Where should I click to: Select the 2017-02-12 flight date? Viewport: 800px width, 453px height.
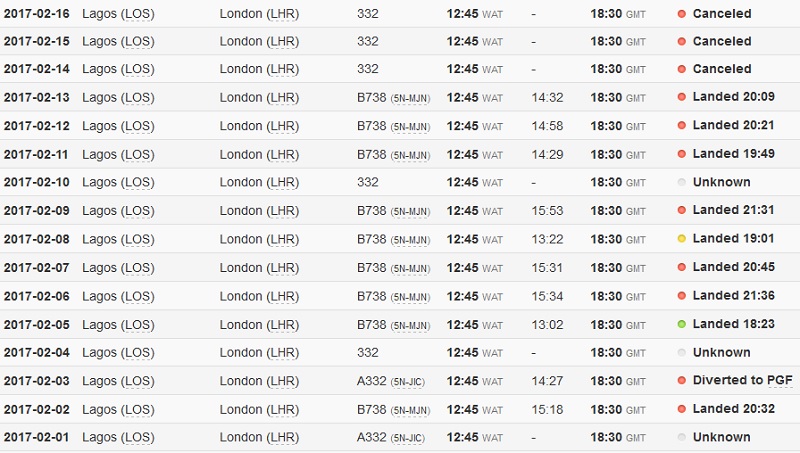[x=36, y=126]
